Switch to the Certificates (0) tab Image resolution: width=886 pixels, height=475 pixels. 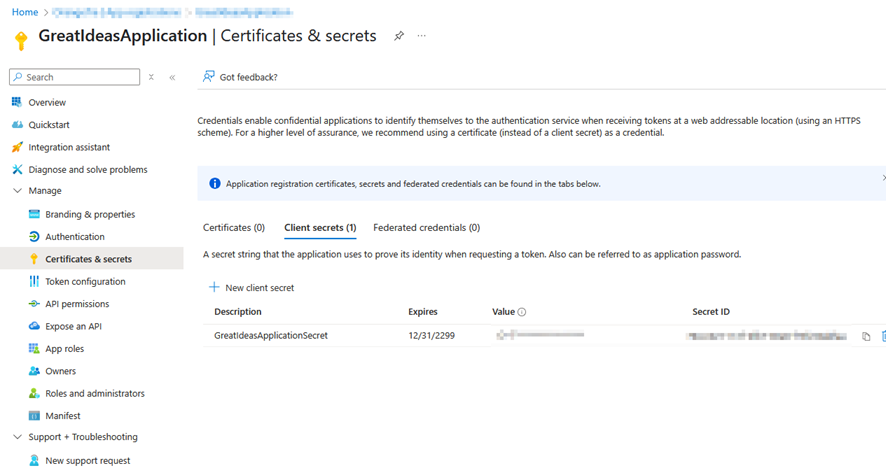(234, 228)
